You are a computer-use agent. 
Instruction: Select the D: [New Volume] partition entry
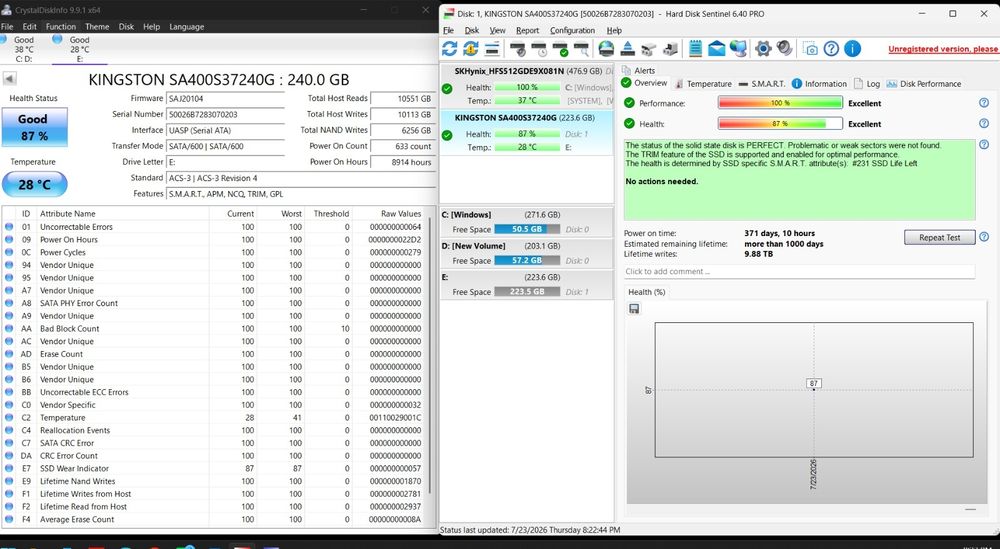527,253
